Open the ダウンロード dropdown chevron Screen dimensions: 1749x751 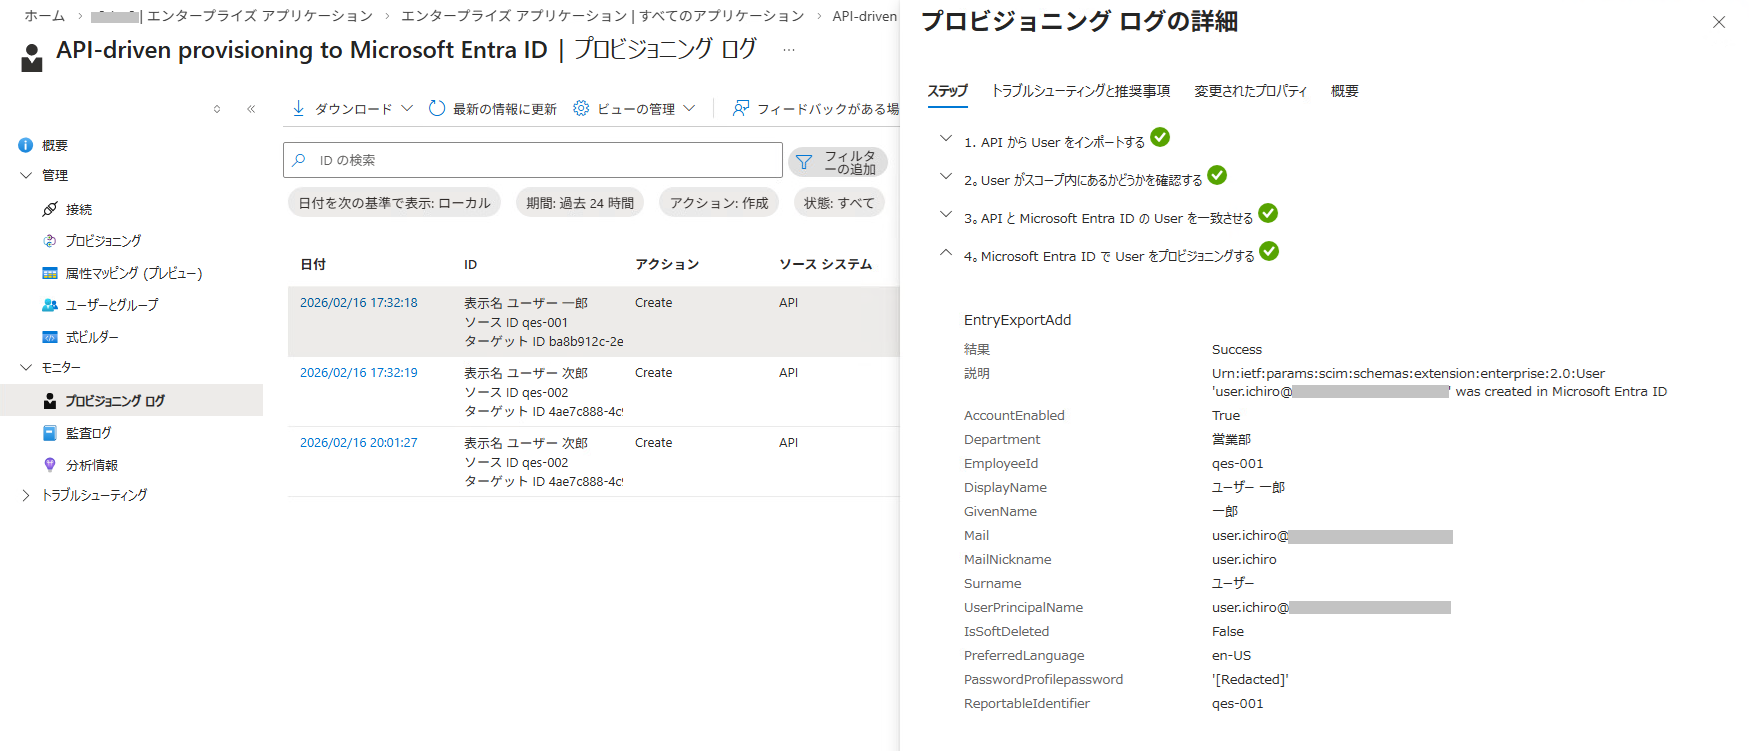point(407,108)
